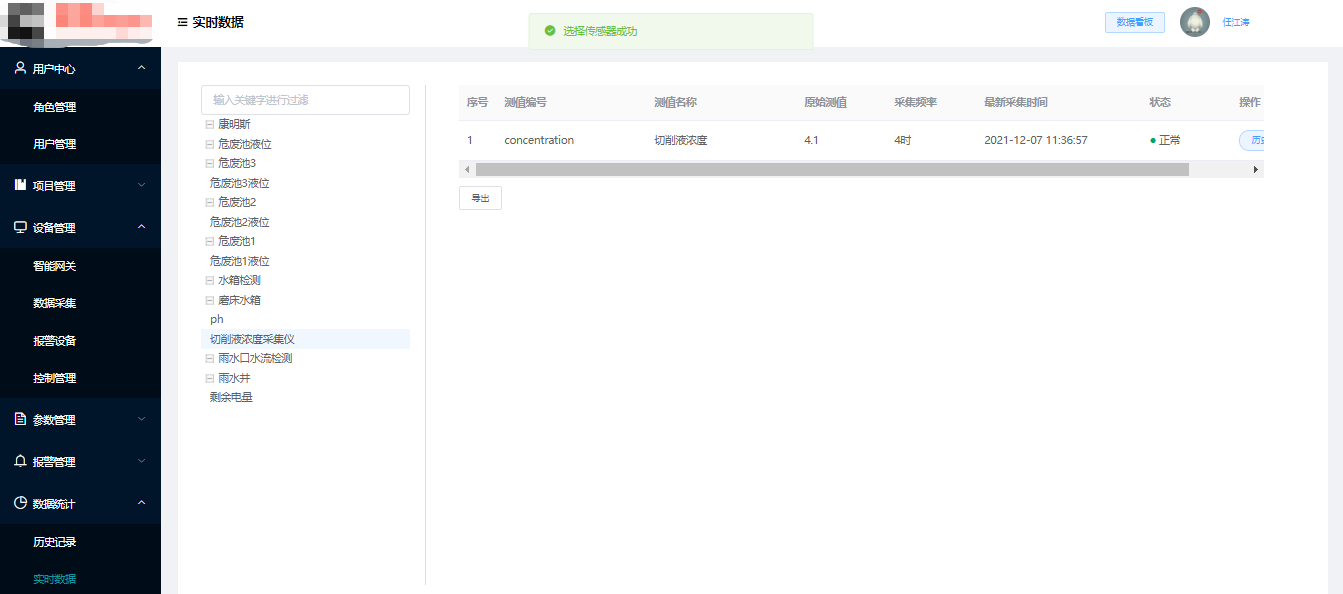Select 危废池3液位 in the tree
Viewport: 1343px width, 594px height.
pyautogui.click(x=239, y=183)
